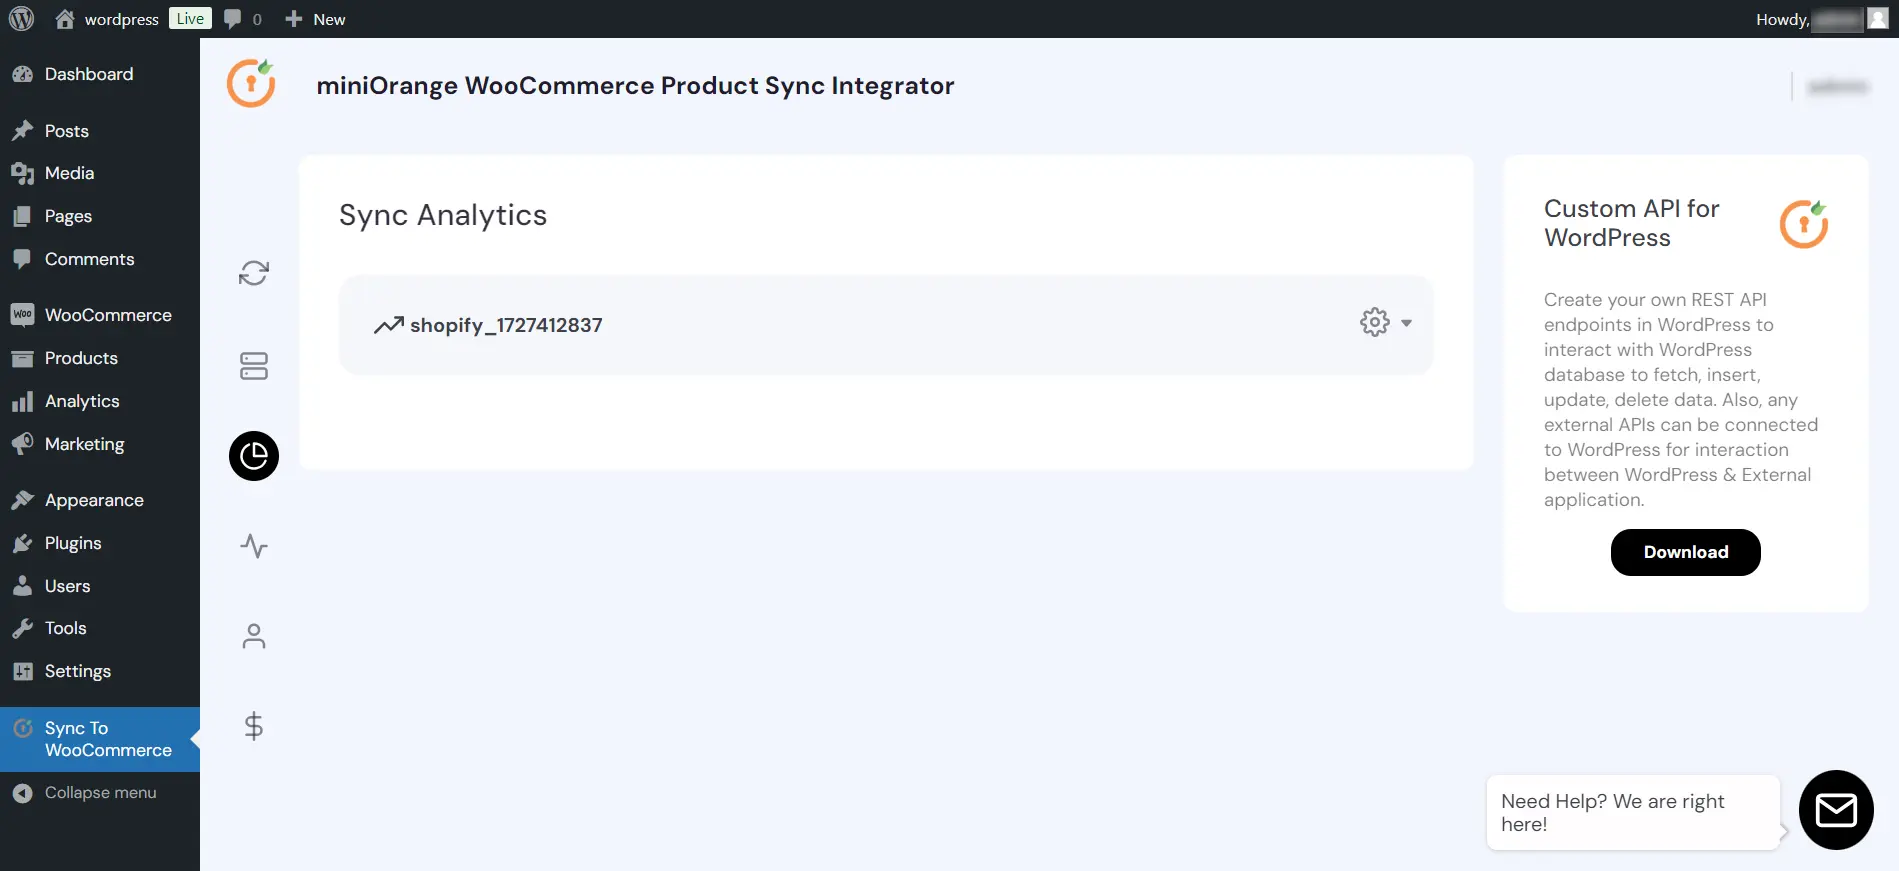Click the WooCommerce Woo icon

tap(22, 315)
